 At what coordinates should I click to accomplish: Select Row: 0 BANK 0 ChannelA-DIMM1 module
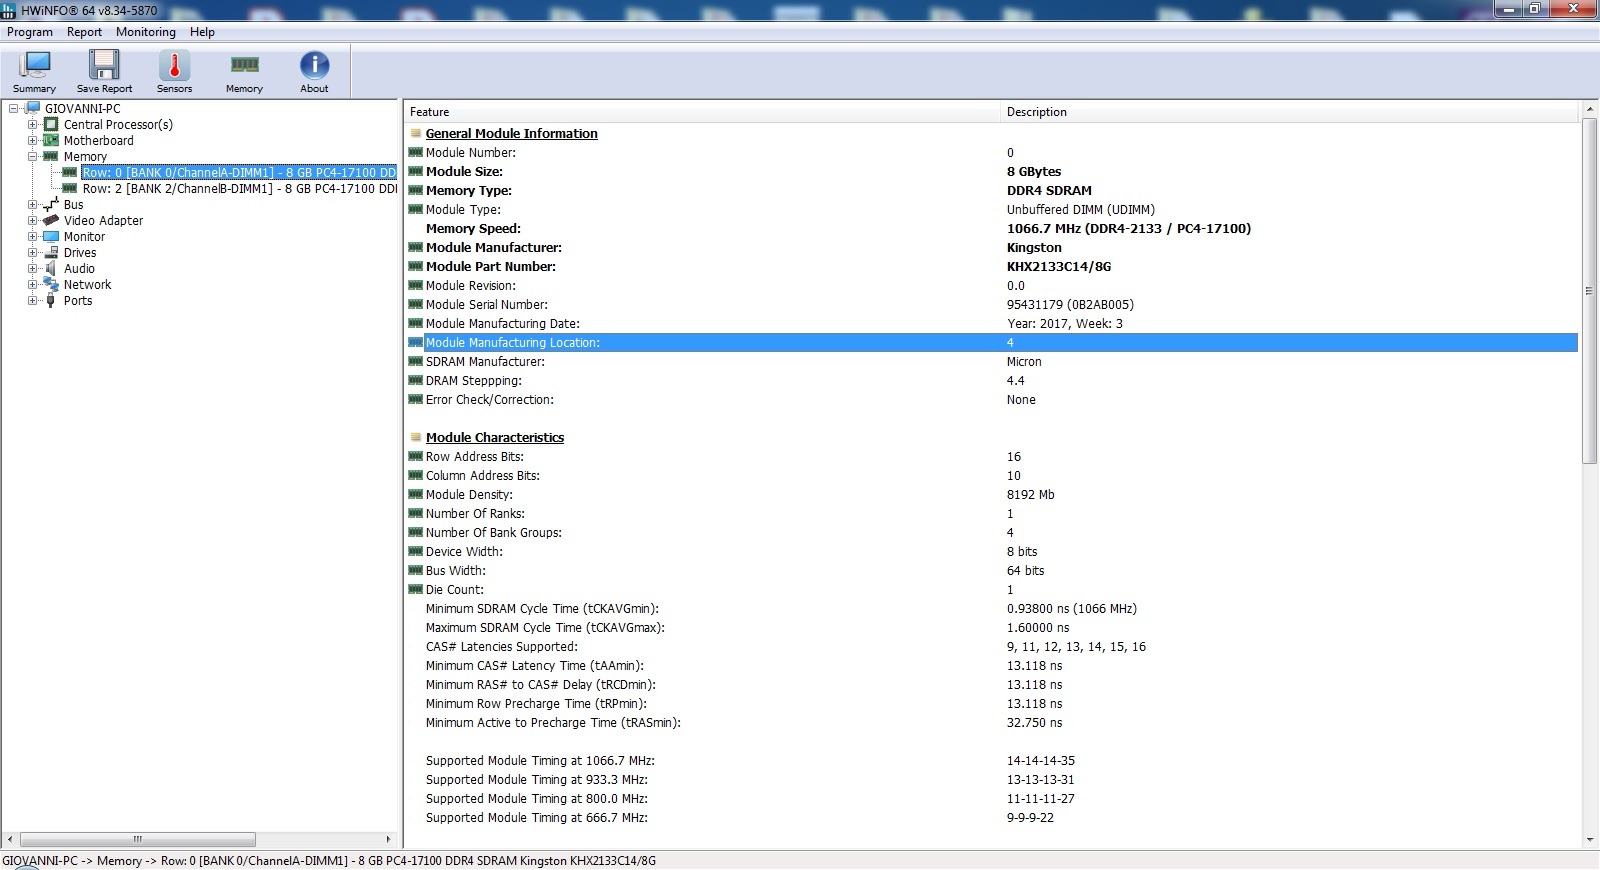tap(239, 172)
